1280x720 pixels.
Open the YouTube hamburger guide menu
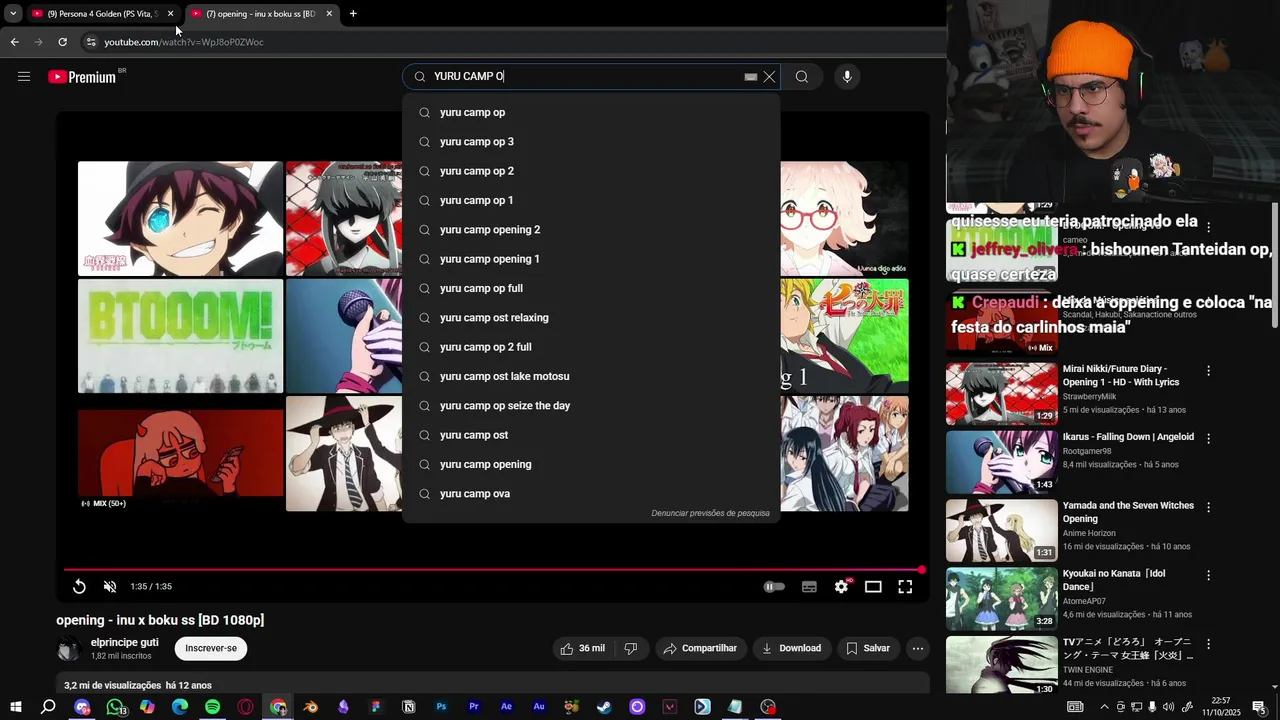[24, 77]
